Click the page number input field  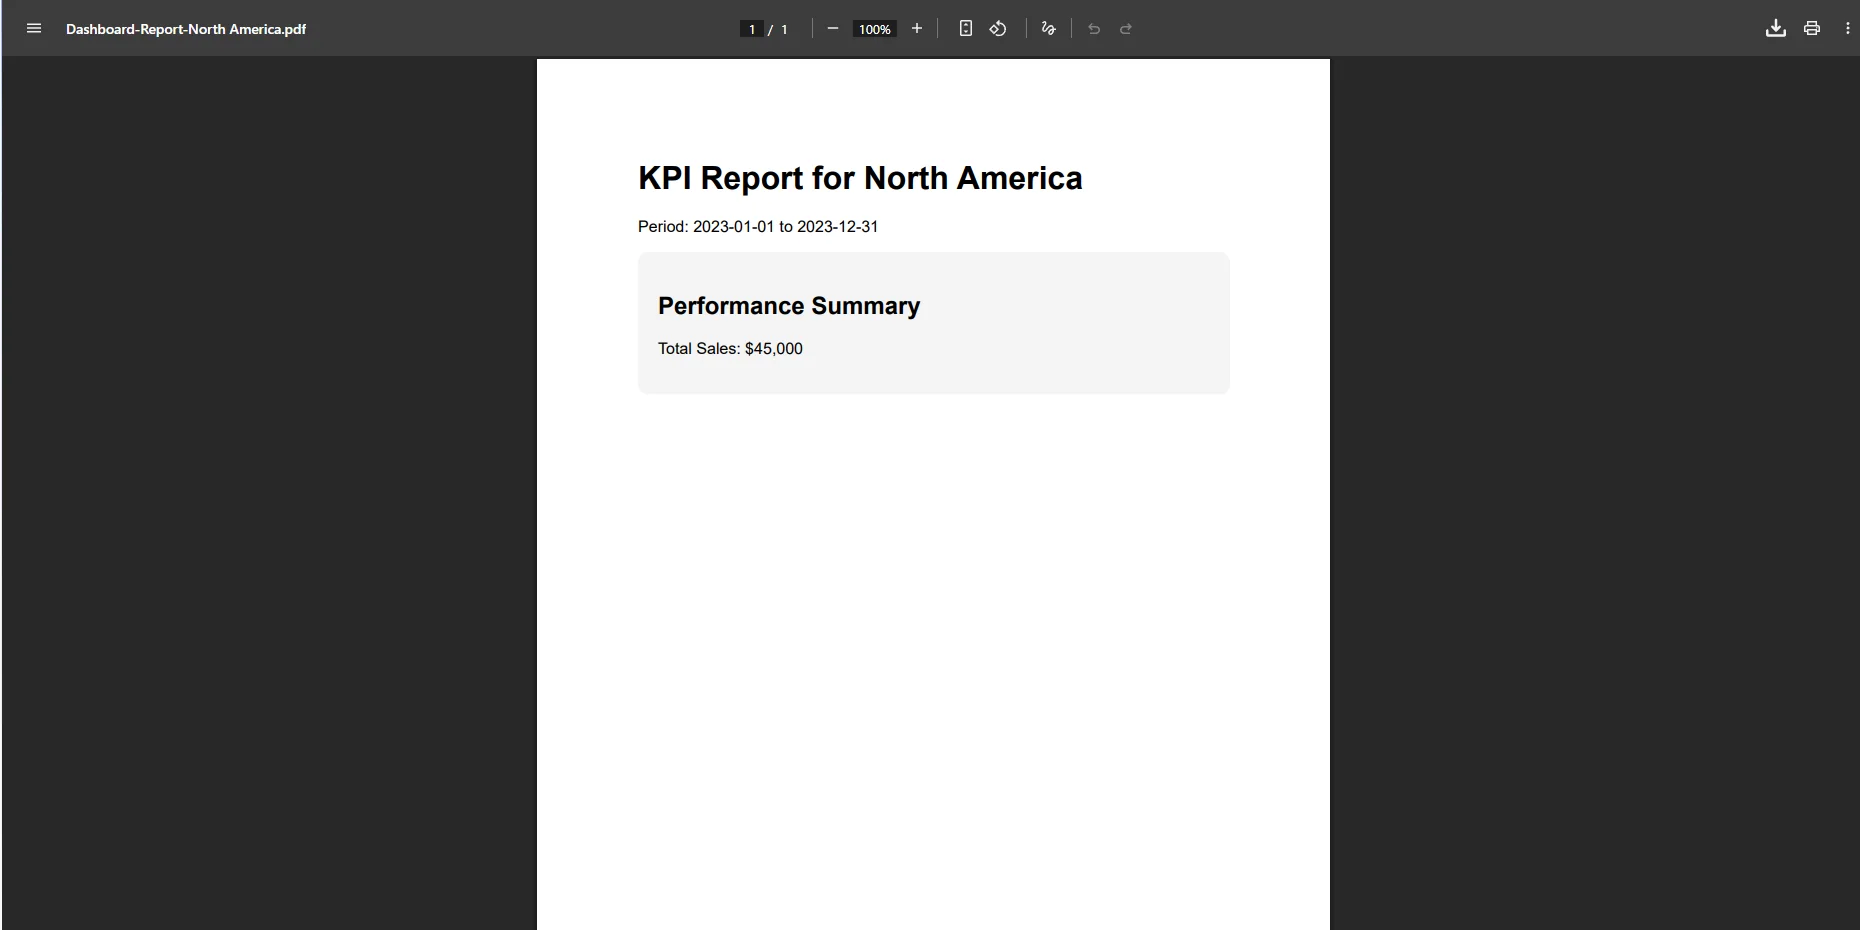pyautogui.click(x=750, y=28)
